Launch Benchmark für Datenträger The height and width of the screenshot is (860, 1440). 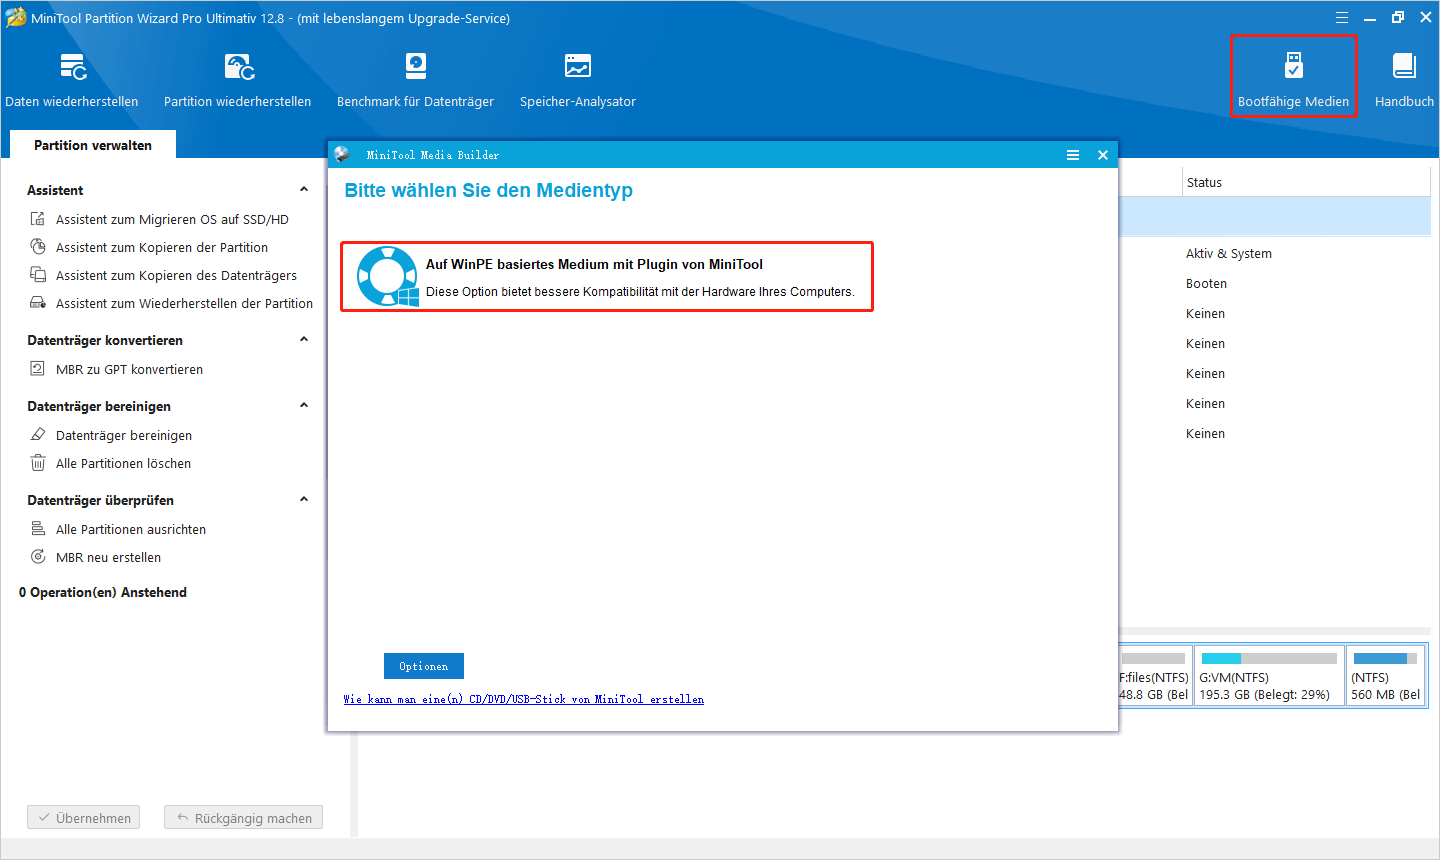(x=415, y=78)
